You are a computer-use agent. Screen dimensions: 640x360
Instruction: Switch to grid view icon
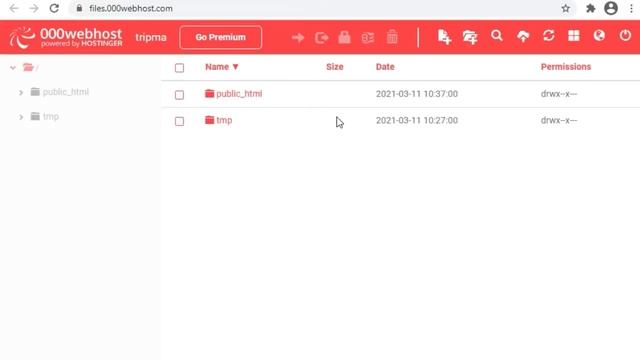(574, 36)
